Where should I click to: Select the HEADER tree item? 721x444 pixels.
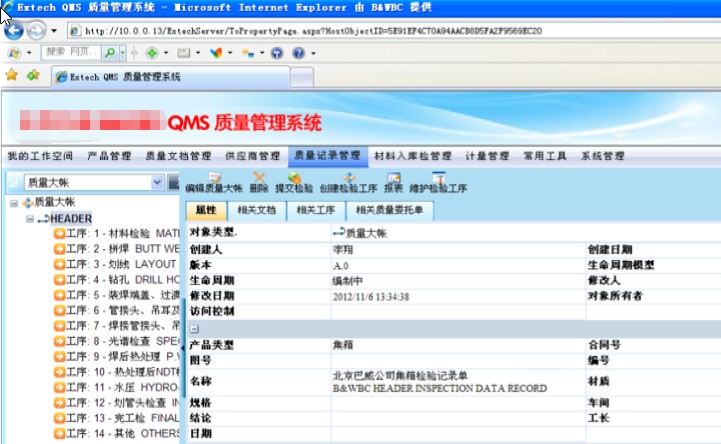(71, 219)
